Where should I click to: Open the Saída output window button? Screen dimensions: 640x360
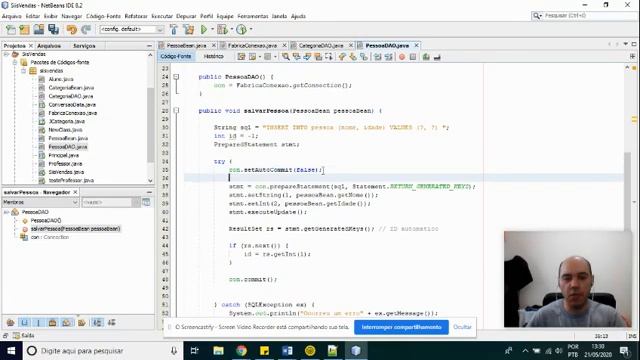click(24, 336)
